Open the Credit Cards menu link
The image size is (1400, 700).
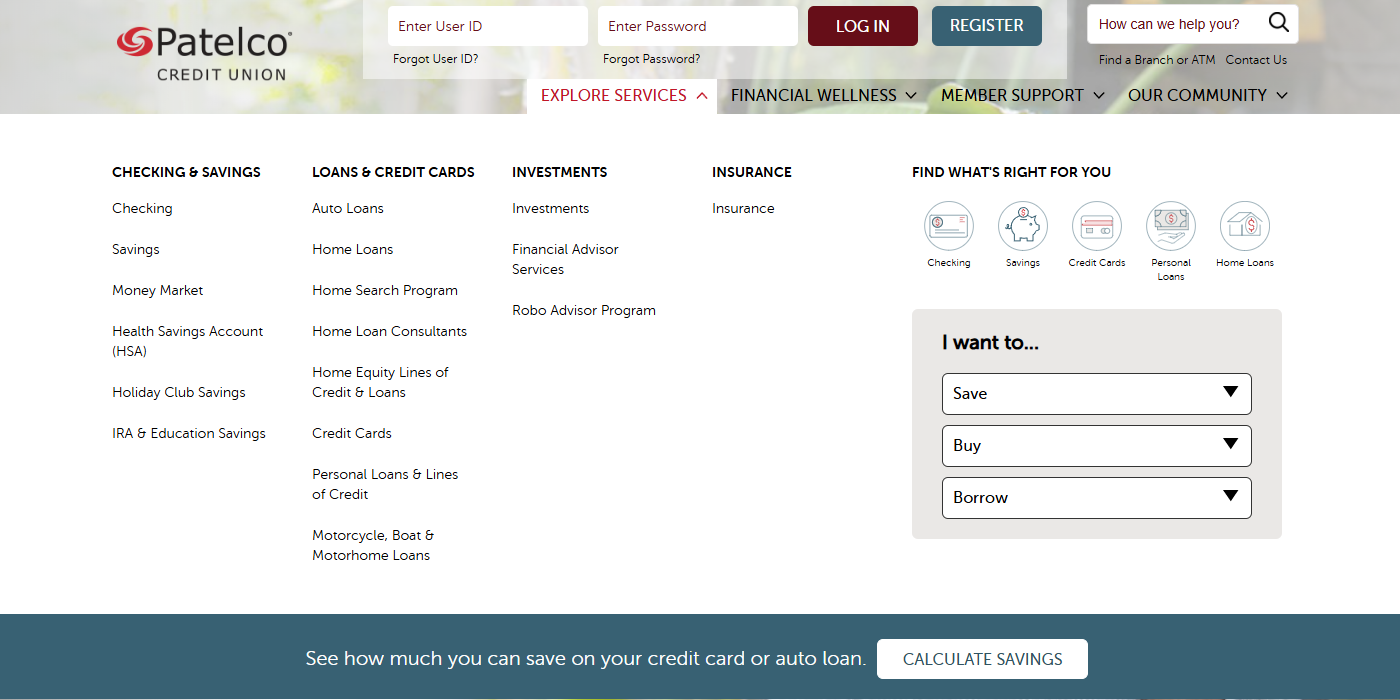(x=352, y=433)
